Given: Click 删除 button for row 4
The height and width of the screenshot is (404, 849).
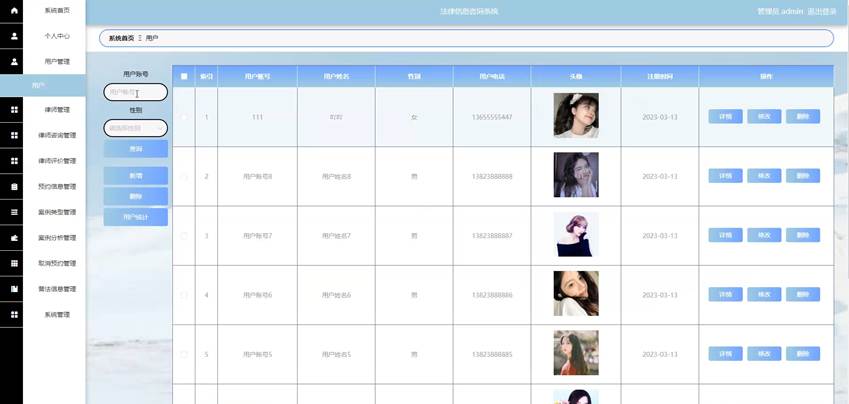Looking at the screenshot, I should (803, 294).
